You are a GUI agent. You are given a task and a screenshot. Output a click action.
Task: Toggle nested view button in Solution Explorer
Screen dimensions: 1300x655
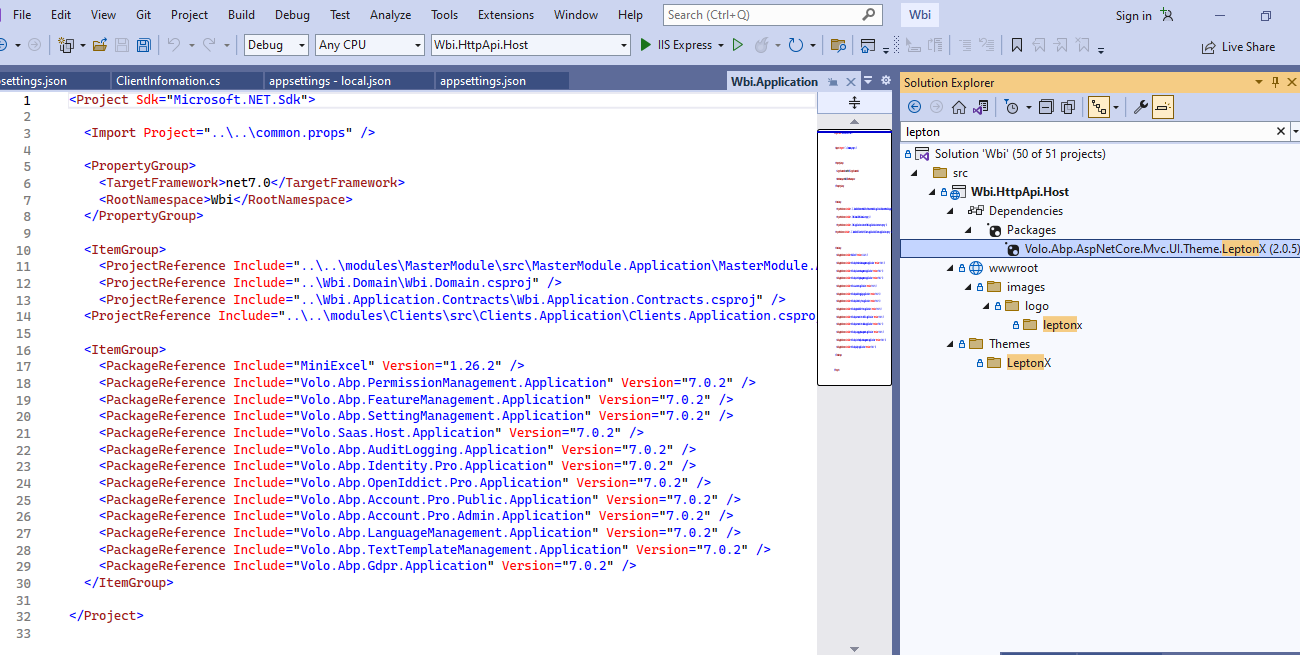(x=1098, y=107)
